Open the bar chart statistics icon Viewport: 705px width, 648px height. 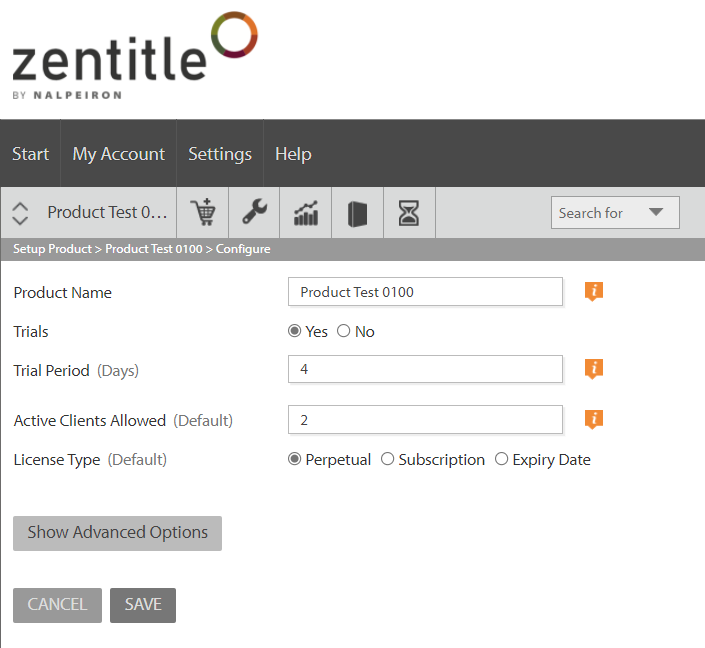click(306, 212)
